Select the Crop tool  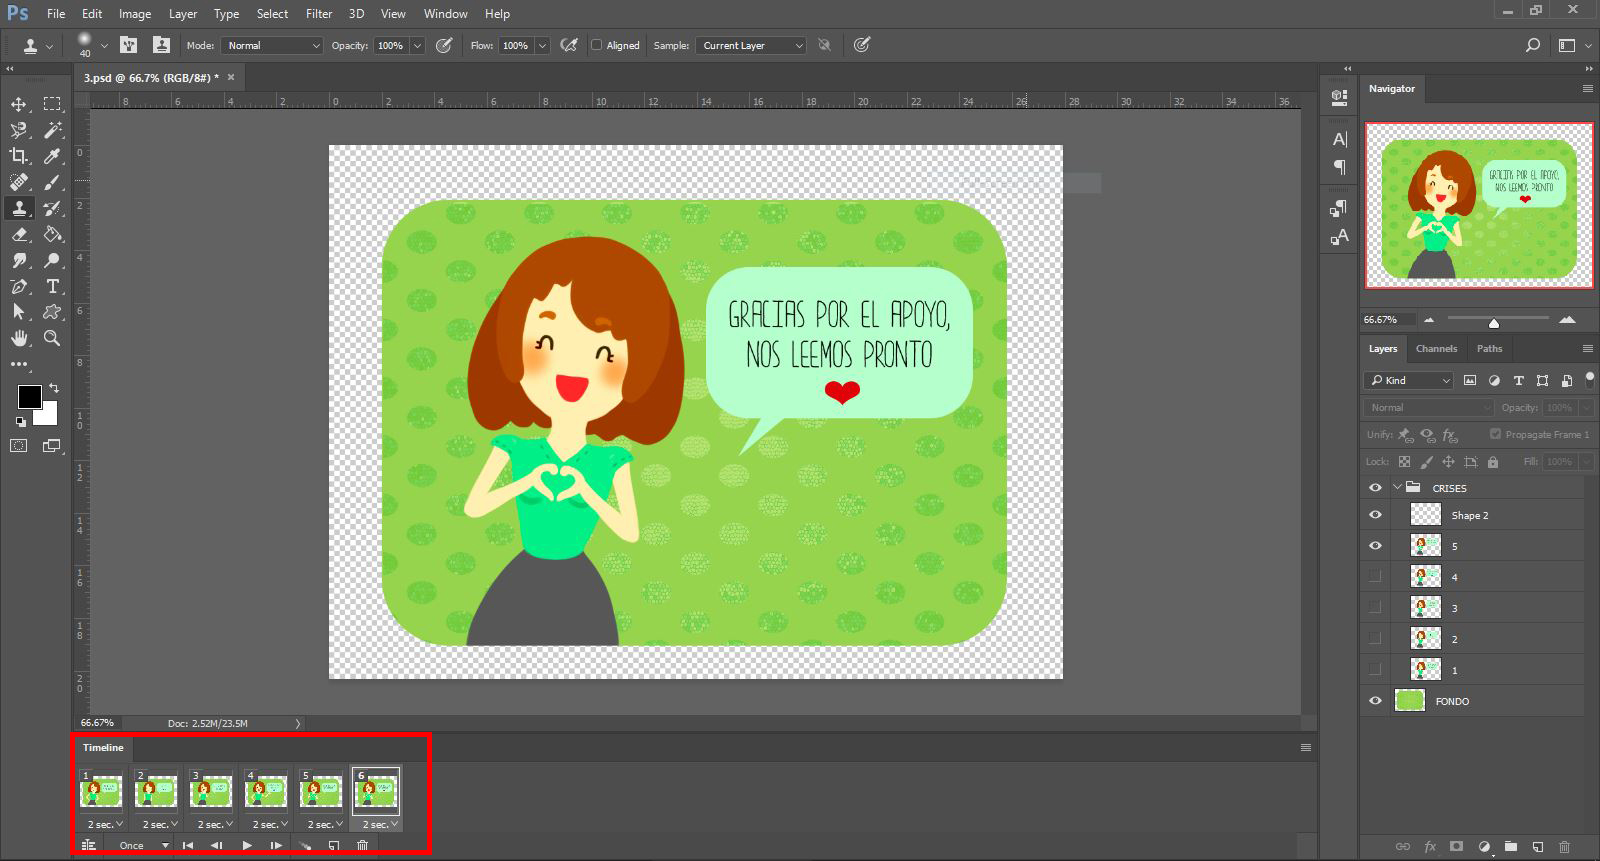[19, 156]
